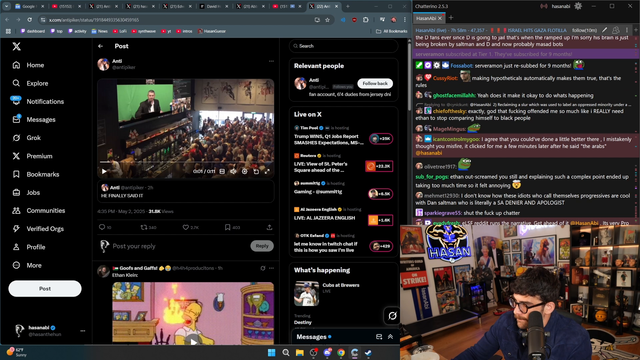The width and height of the screenshot is (640, 360).
Task: Bookmark the post using the bookmark icon
Action: (228, 227)
